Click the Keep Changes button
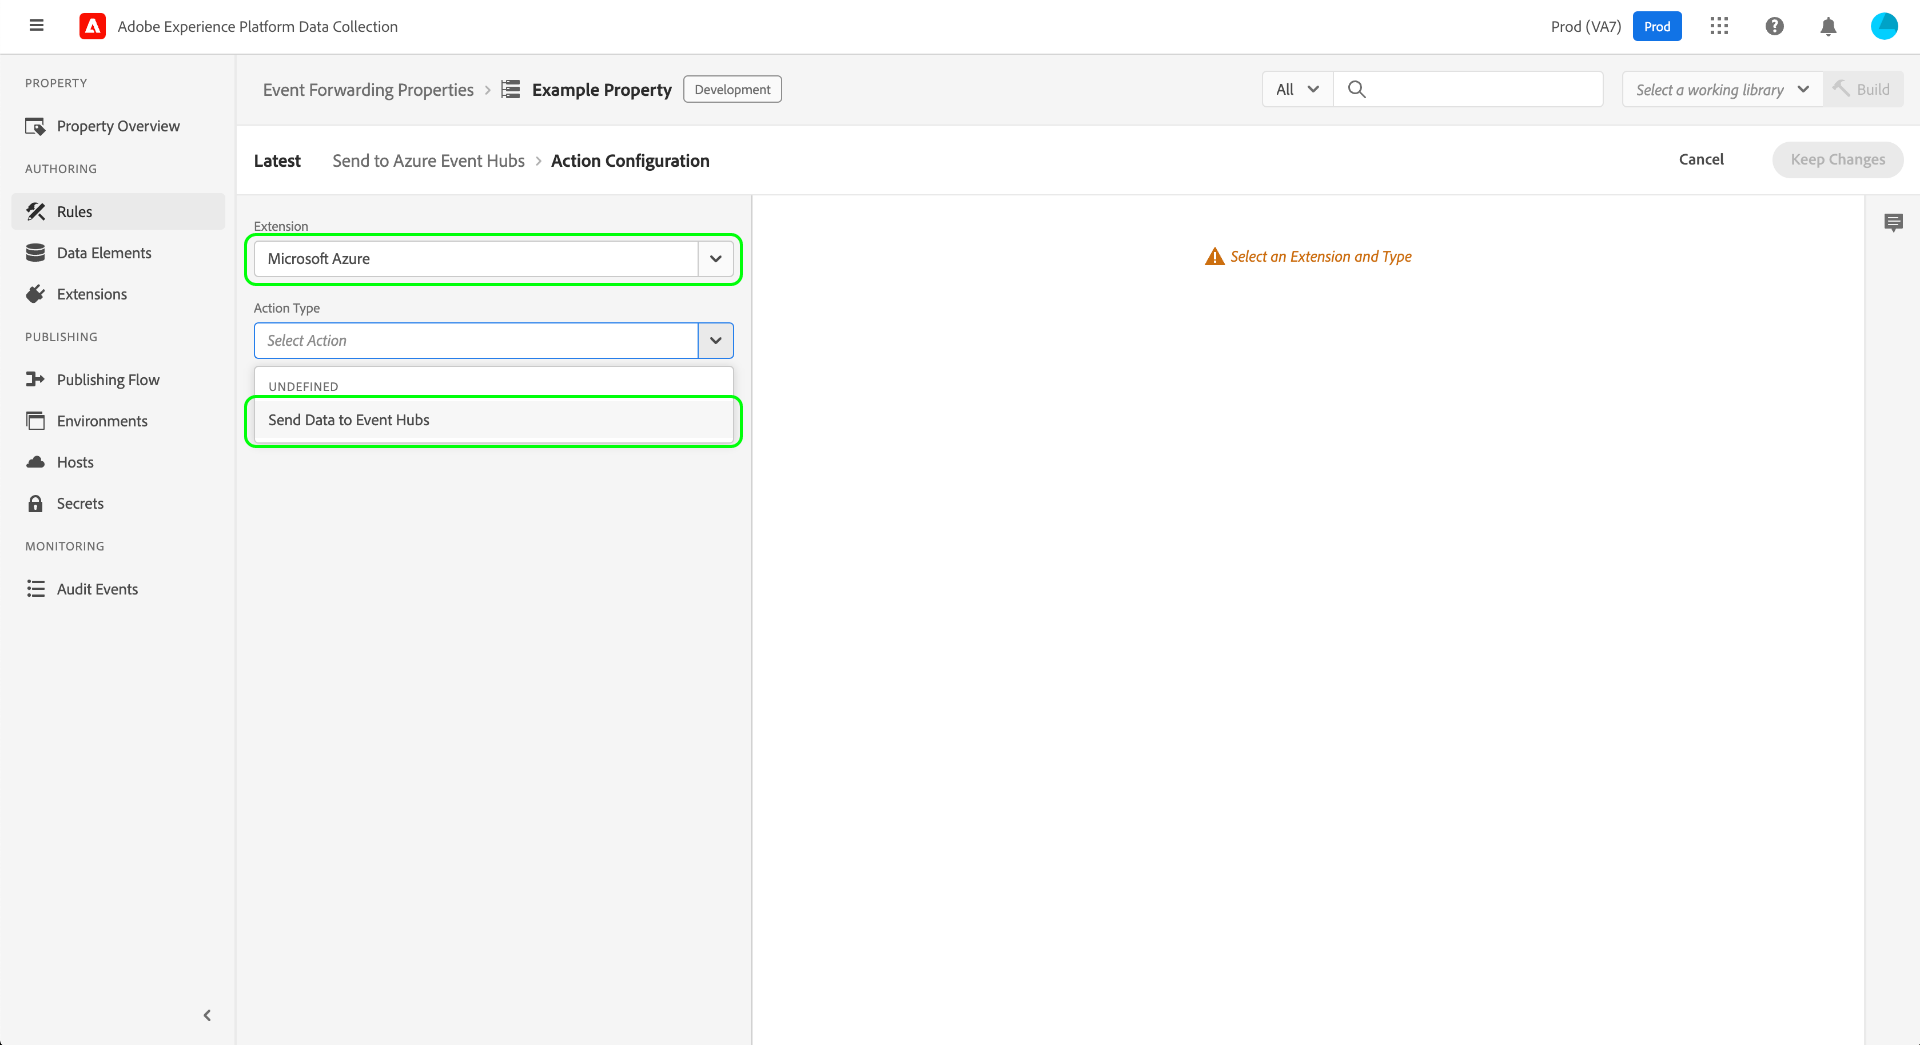The height and width of the screenshot is (1045, 1920). 1837,160
